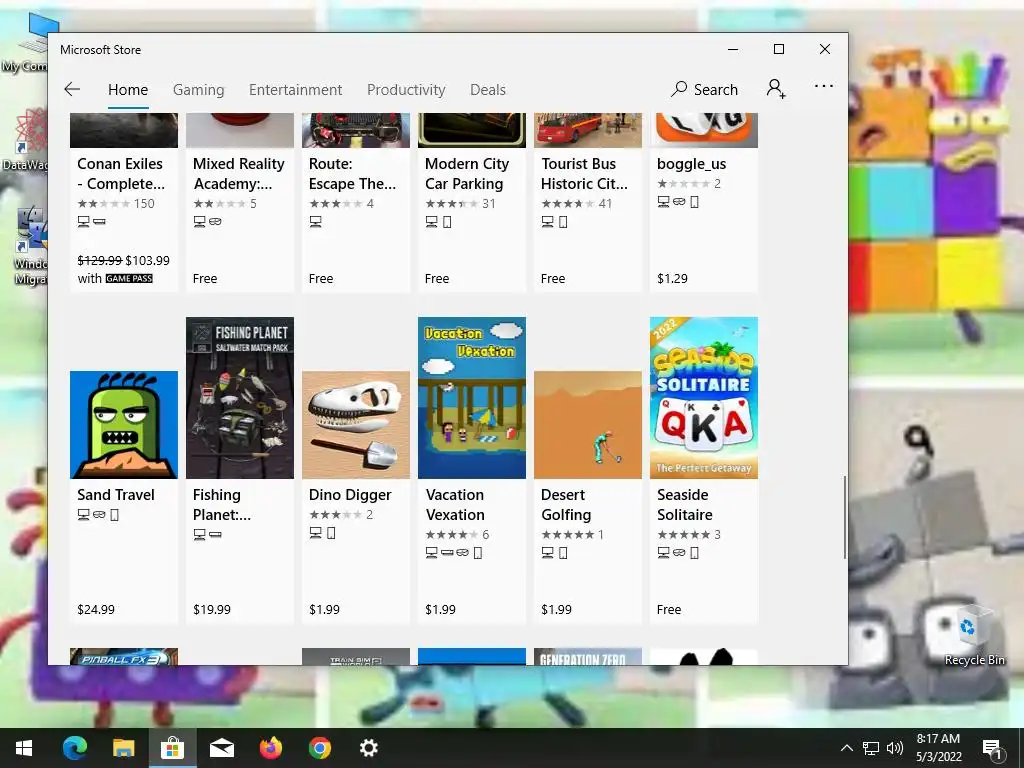Select the Mixed Reality Academy title
This screenshot has width=1024, height=768.
(238, 174)
